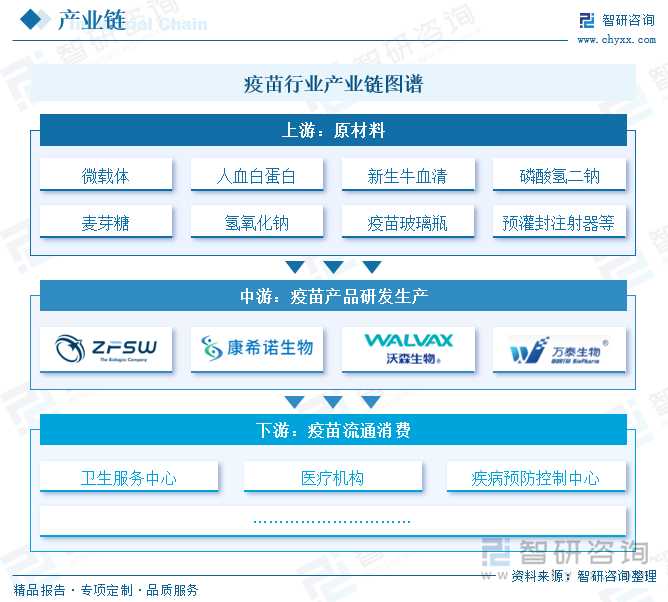This screenshot has height=602, width=668.
Task: Click the middle down arrow below upstream section
Action: click(x=333, y=267)
